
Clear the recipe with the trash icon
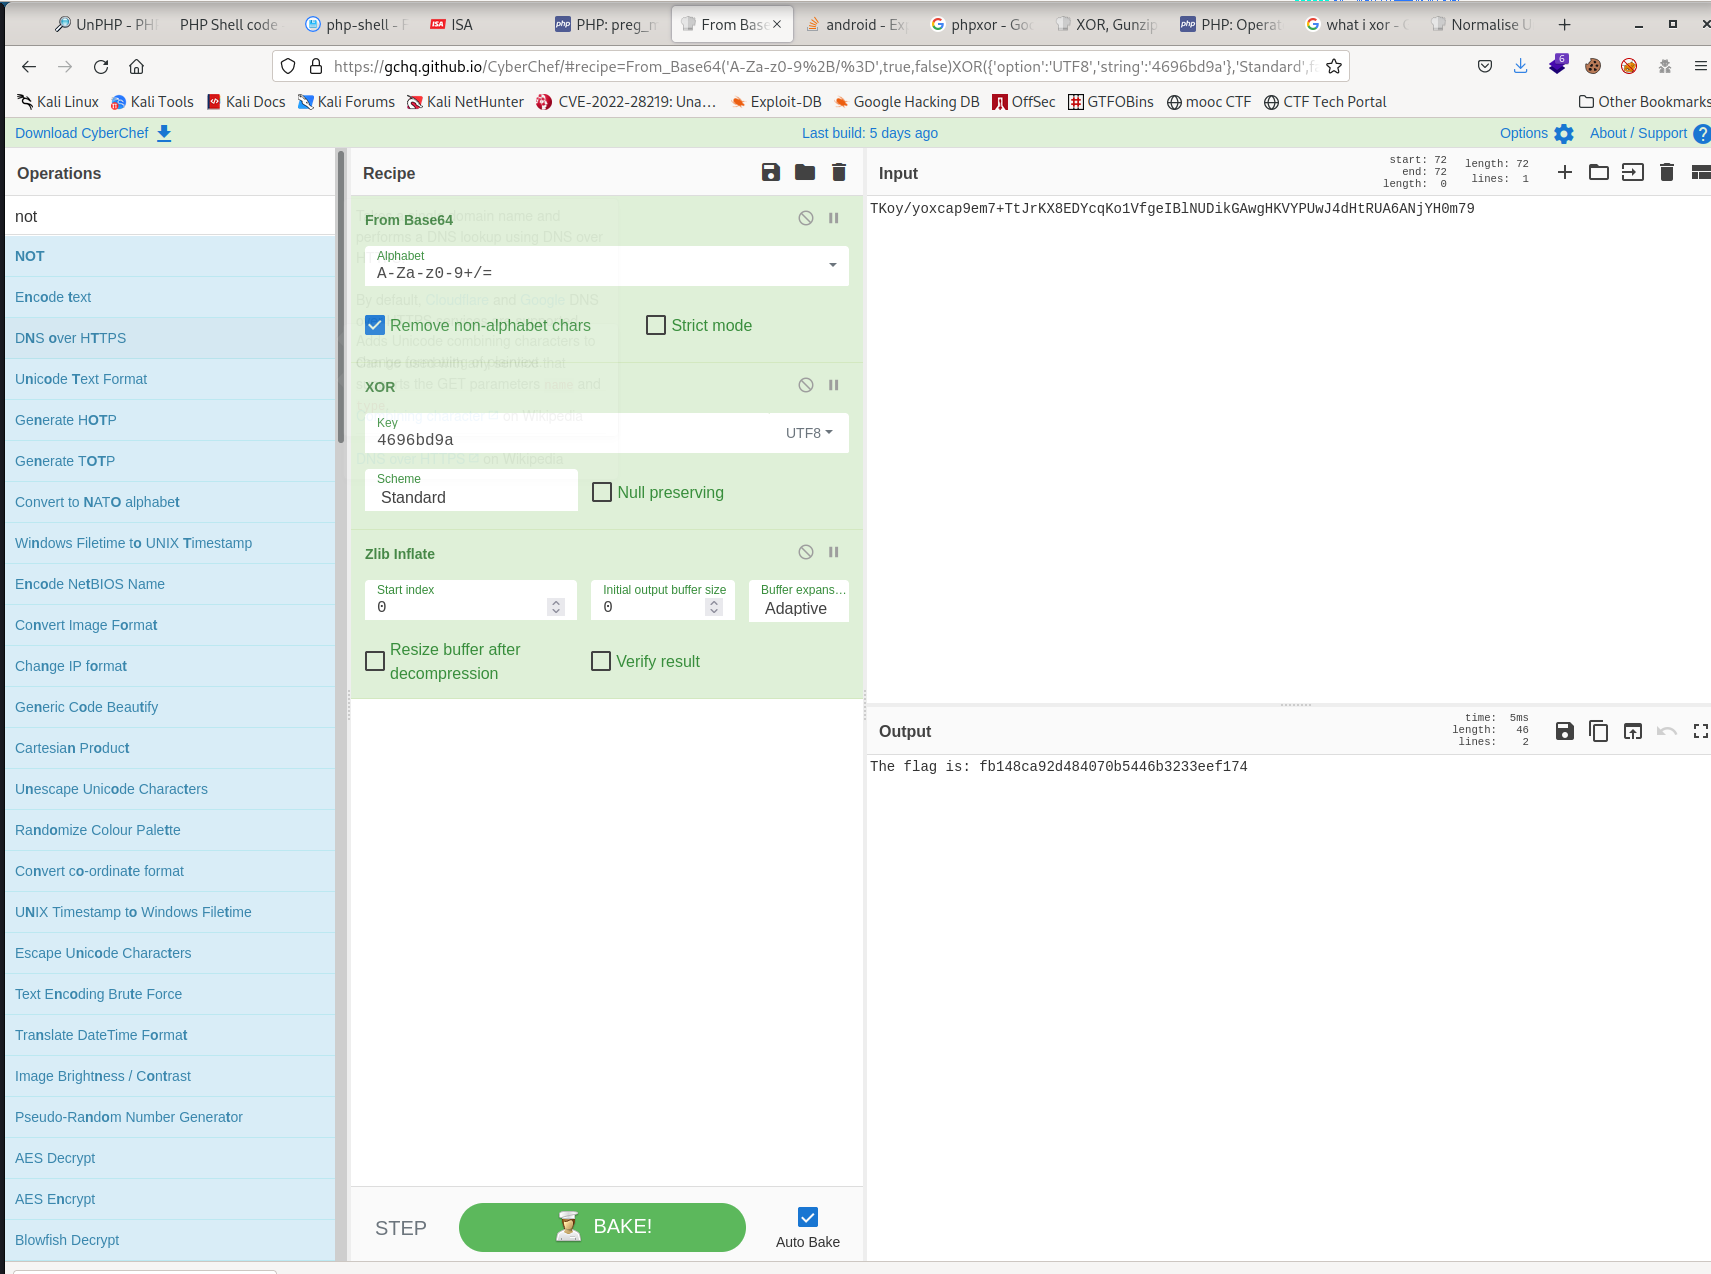click(x=838, y=173)
